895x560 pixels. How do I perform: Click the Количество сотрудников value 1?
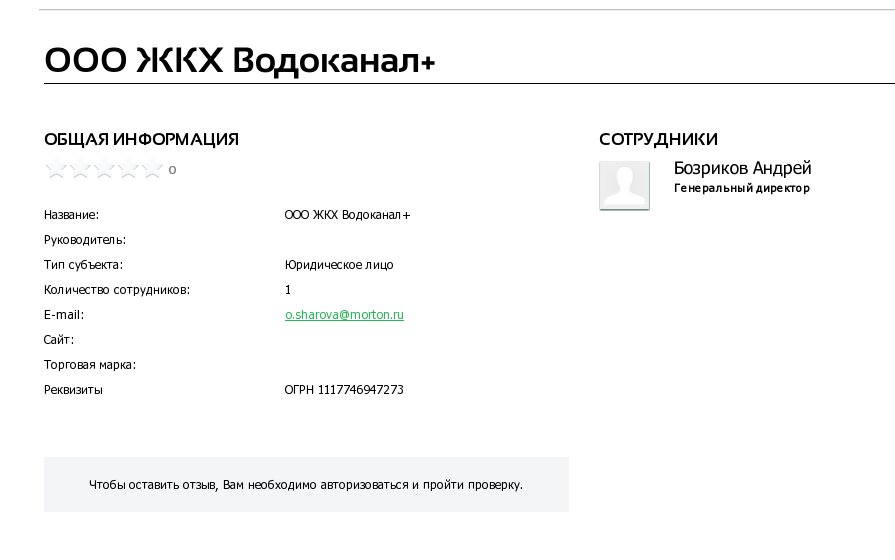click(288, 290)
